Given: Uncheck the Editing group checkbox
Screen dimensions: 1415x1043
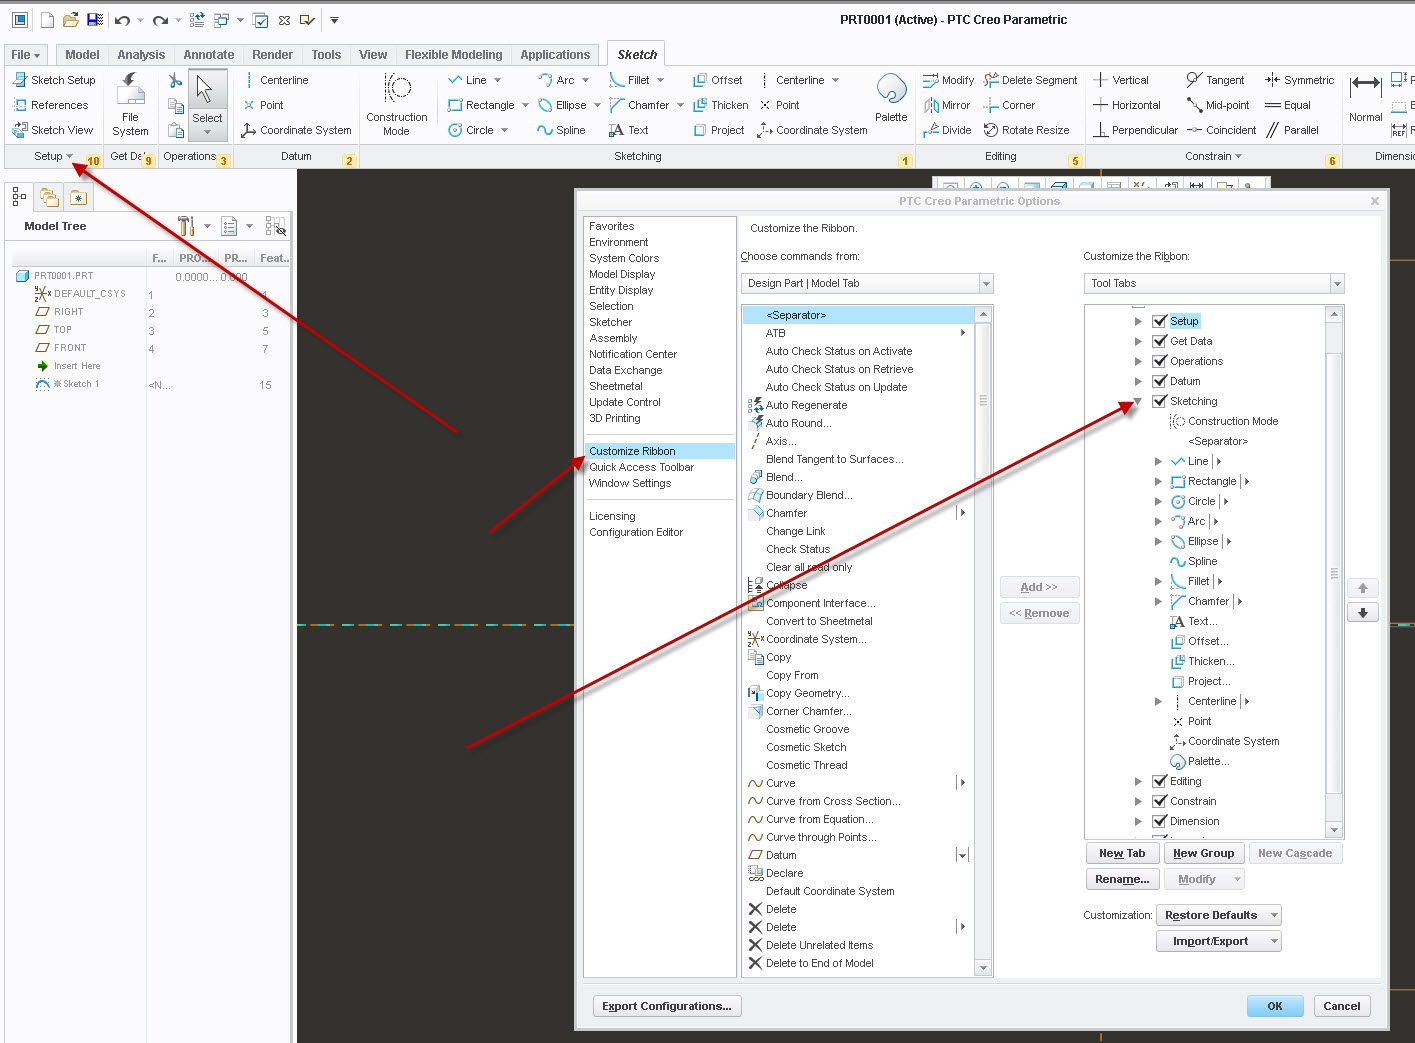Looking at the screenshot, I should pos(1160,781).
